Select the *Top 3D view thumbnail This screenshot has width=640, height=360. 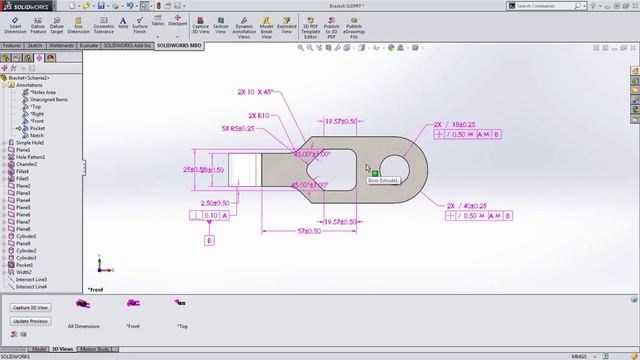pos(180,303)
